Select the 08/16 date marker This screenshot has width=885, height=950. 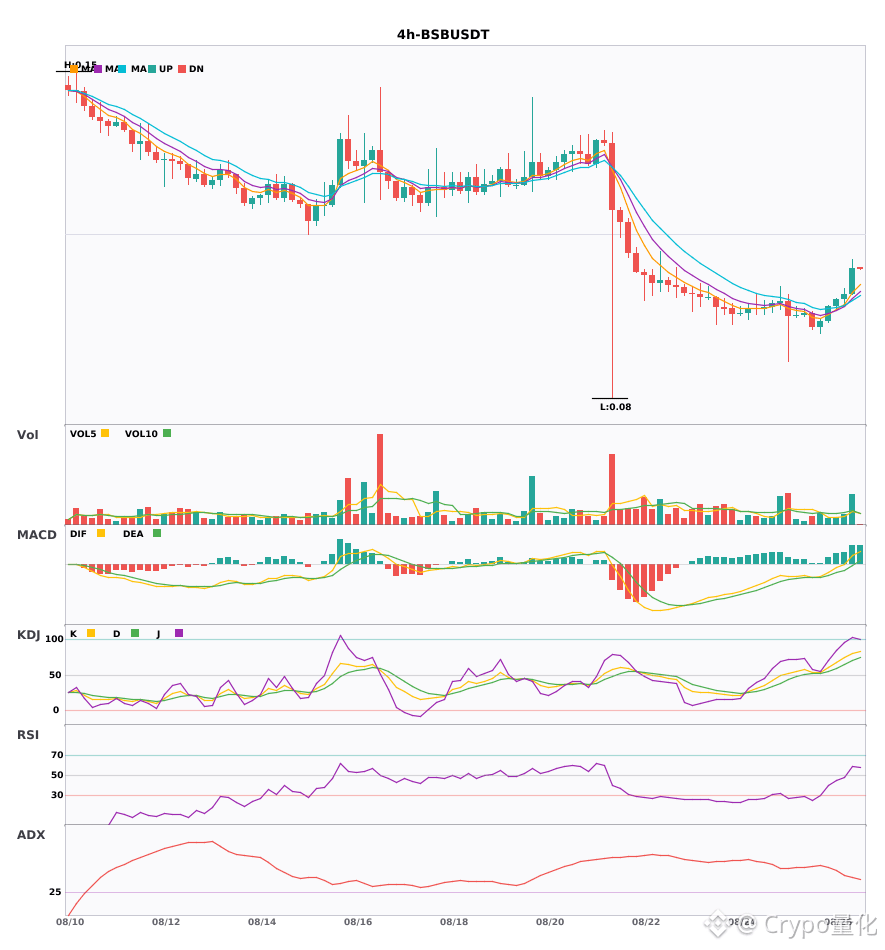click(358, 922)
